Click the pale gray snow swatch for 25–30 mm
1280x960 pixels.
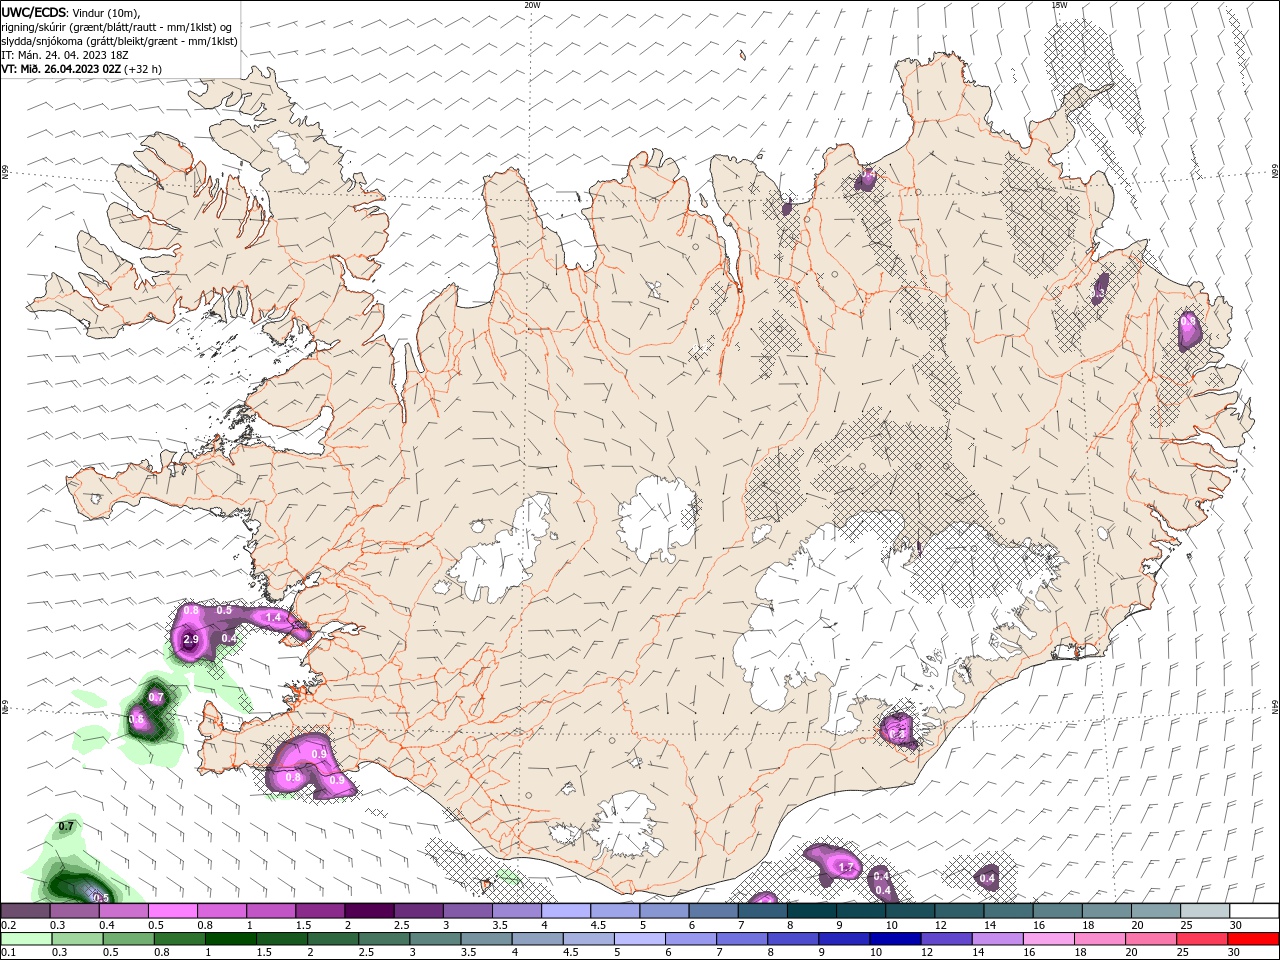click(1204, 911)
